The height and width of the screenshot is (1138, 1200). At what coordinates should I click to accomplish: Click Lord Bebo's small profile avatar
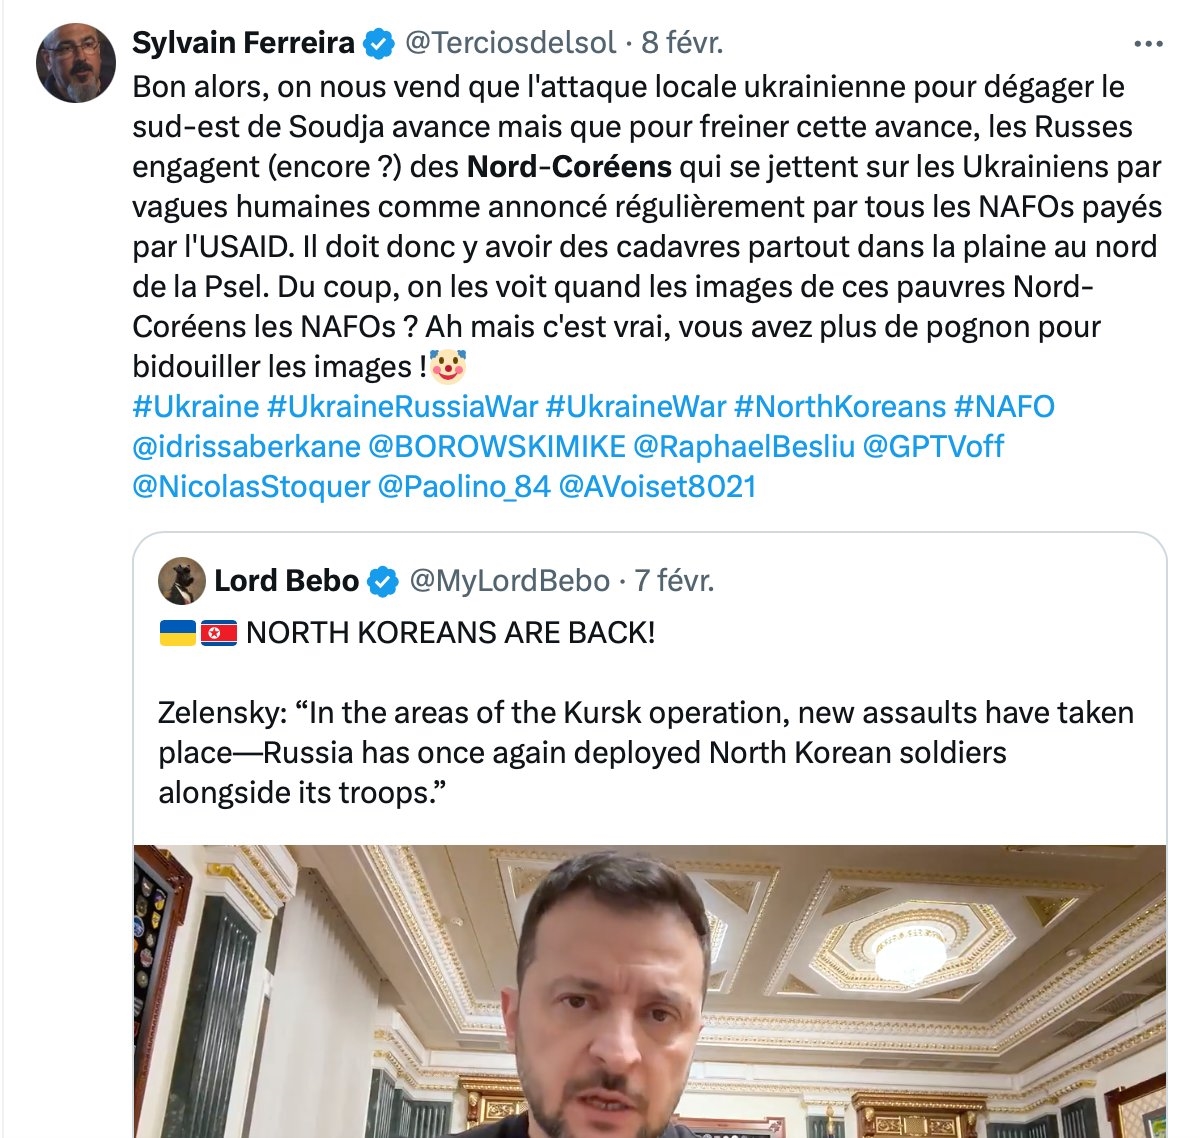click(x=182, y=581)
